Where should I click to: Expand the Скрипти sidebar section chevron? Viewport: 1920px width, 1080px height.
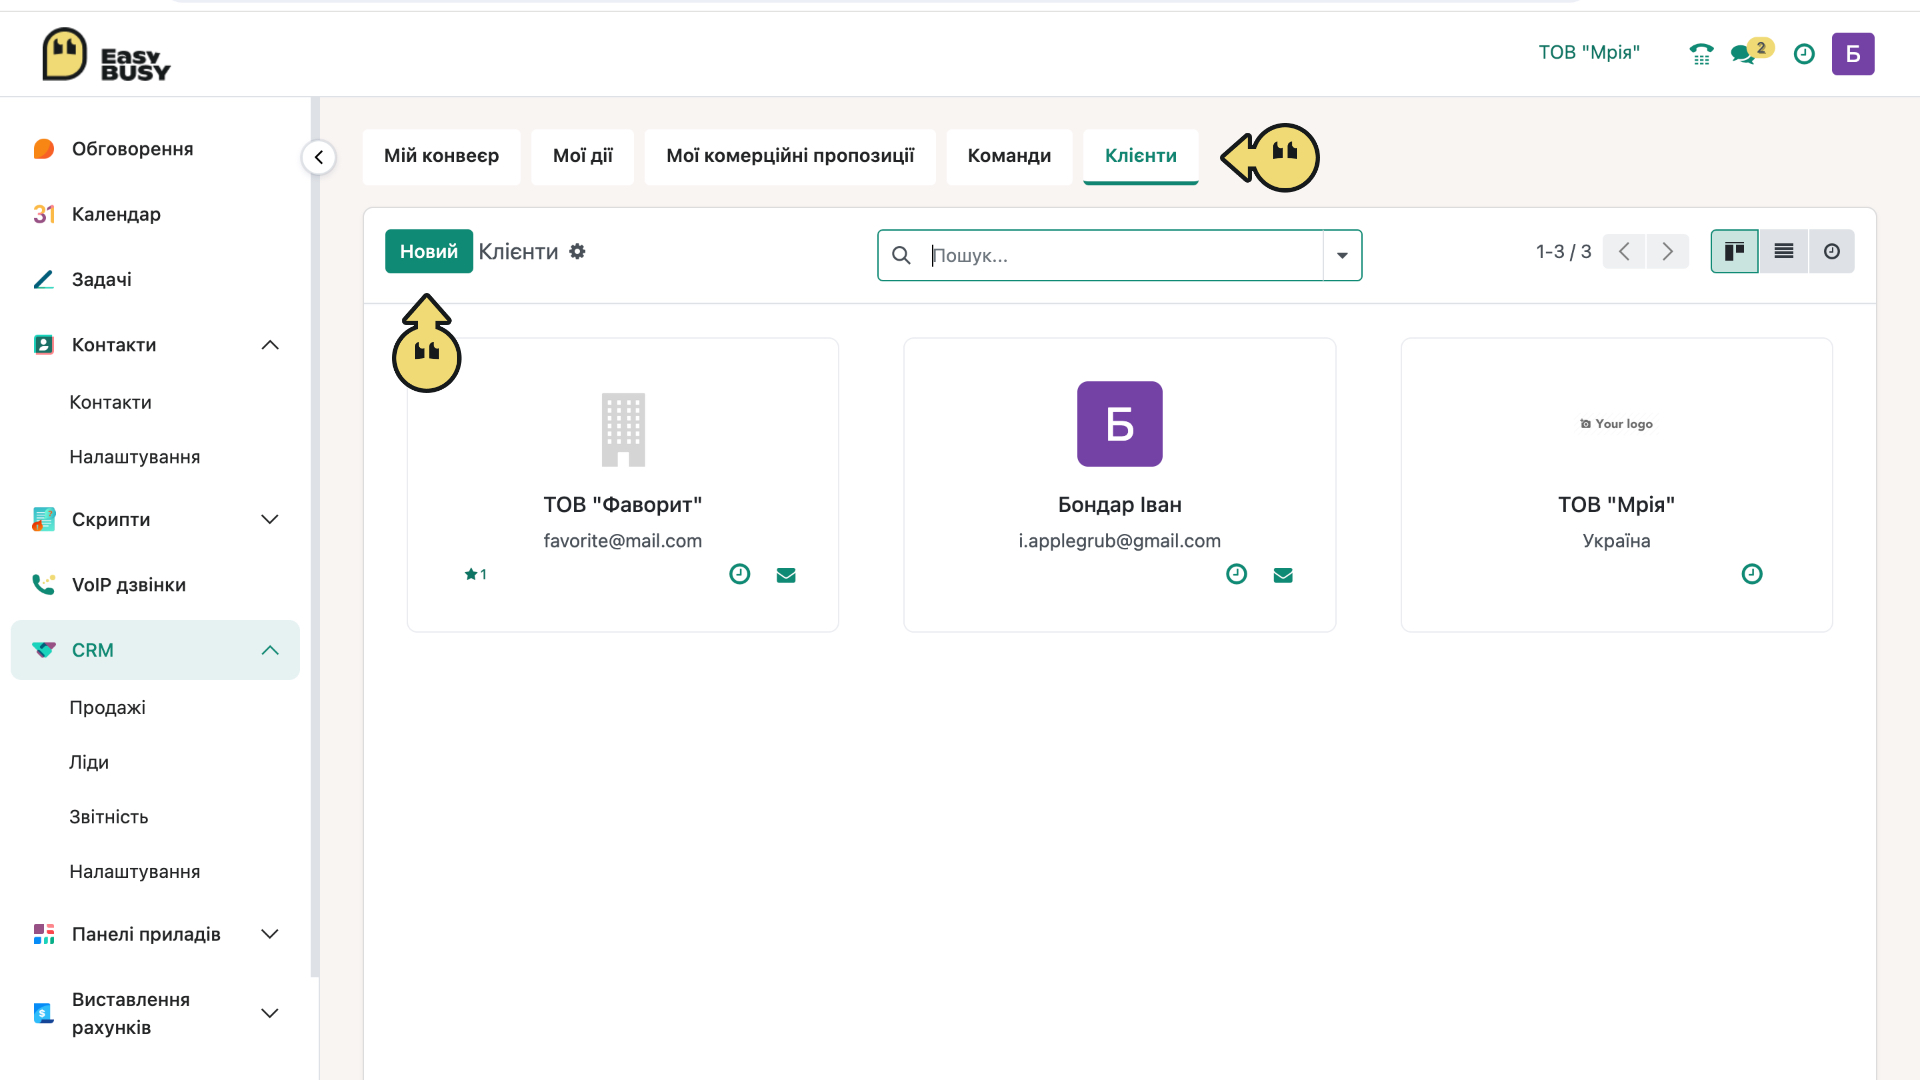point(270,520)
